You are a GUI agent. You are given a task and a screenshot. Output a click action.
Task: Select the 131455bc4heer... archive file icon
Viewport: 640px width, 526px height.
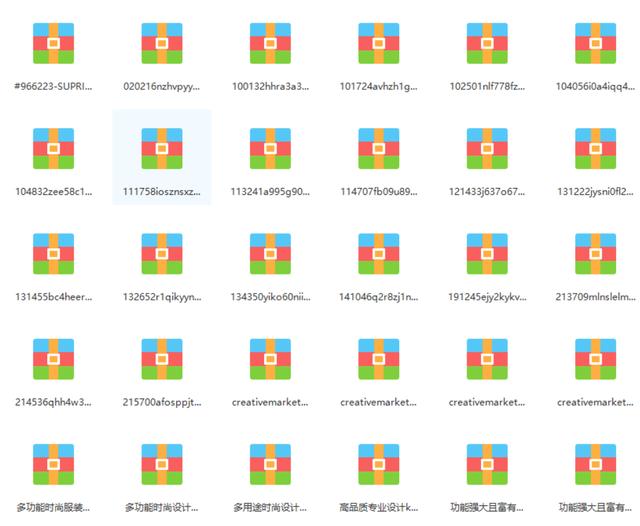(x=53, y=254)
